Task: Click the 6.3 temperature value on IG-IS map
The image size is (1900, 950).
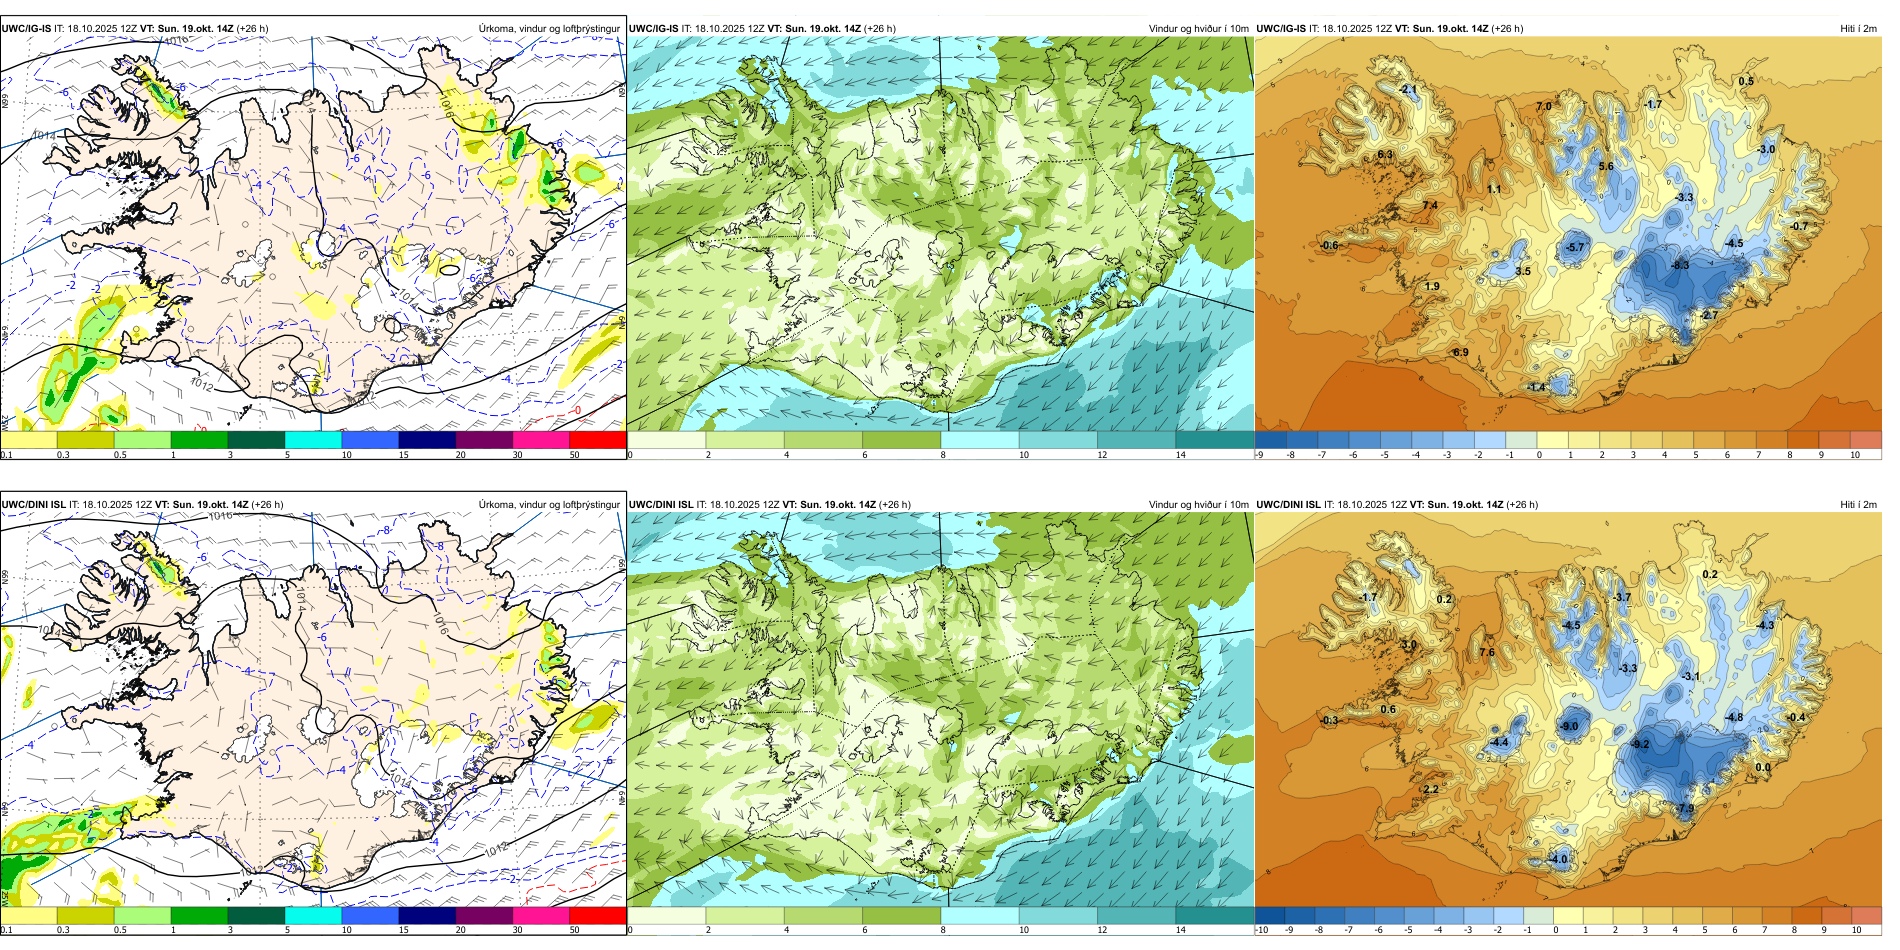Action: (x=1385, y=155)
